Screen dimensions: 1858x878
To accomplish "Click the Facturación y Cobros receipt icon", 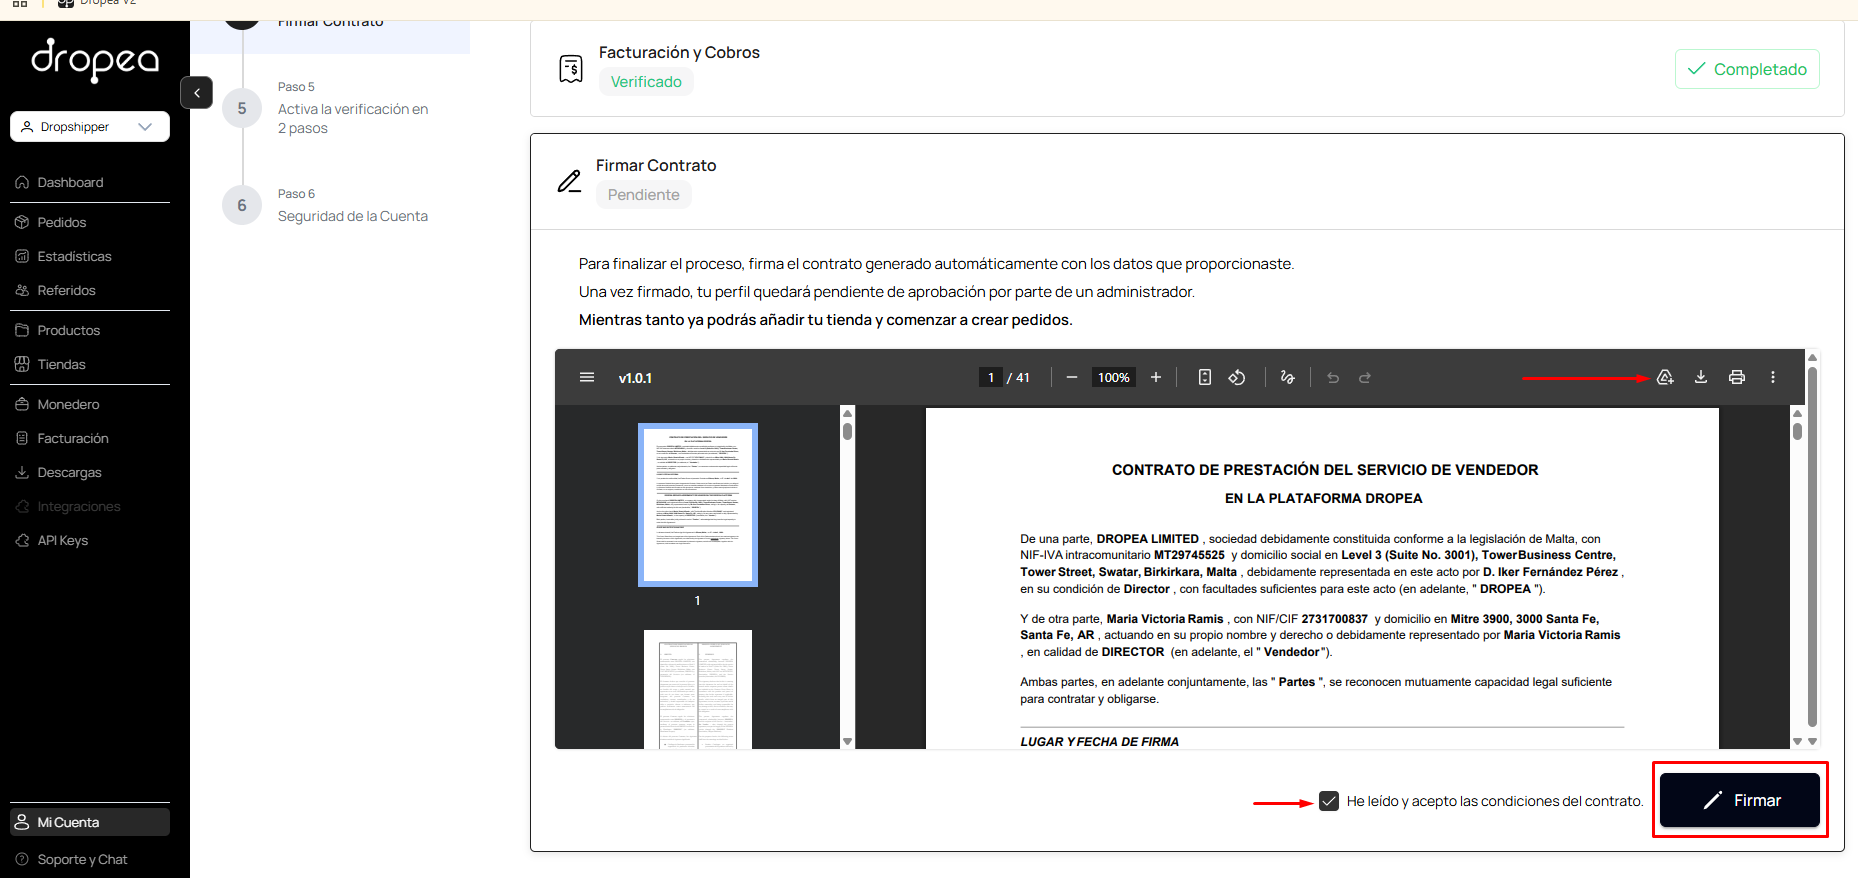I will click(571, 69).
